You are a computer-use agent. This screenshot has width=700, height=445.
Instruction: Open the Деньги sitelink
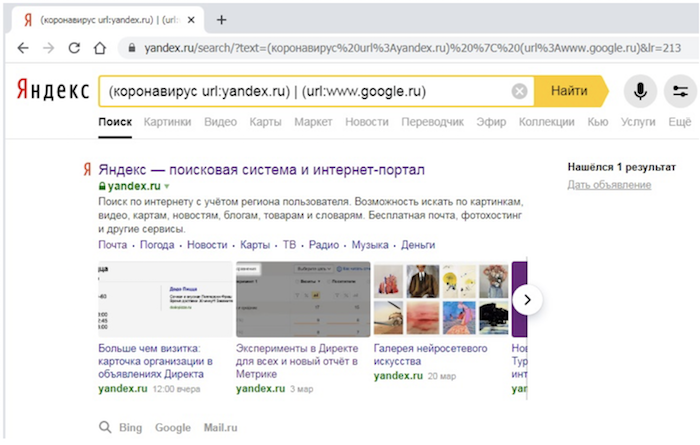click(418, 245)
